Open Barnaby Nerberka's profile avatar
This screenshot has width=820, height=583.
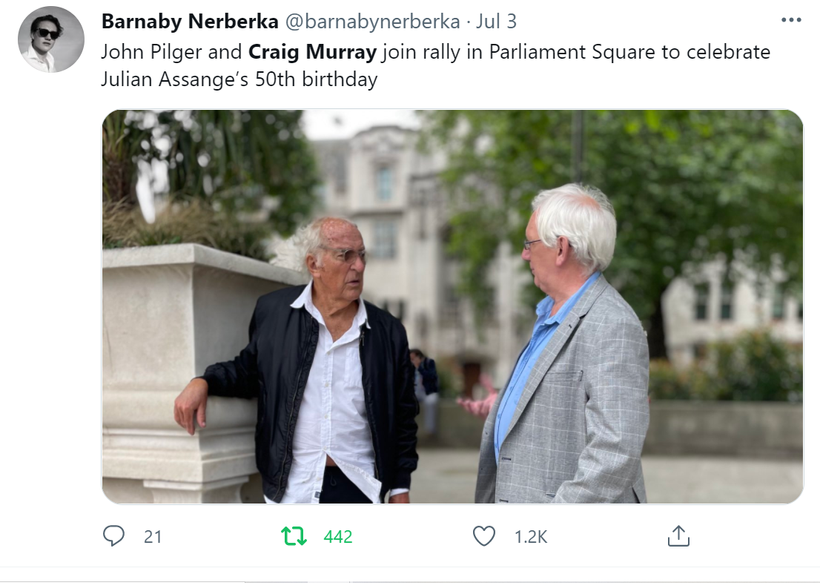(51, 39)
